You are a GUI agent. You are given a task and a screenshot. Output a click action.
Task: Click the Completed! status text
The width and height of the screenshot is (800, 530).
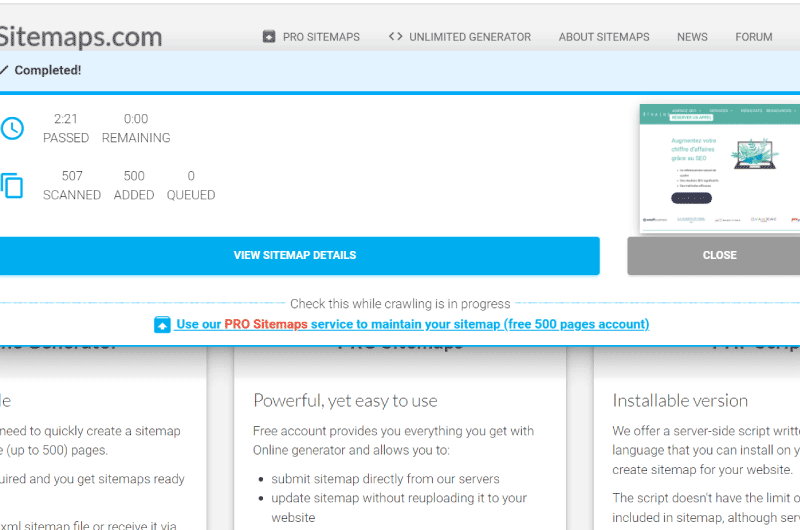tap(47, 70)
